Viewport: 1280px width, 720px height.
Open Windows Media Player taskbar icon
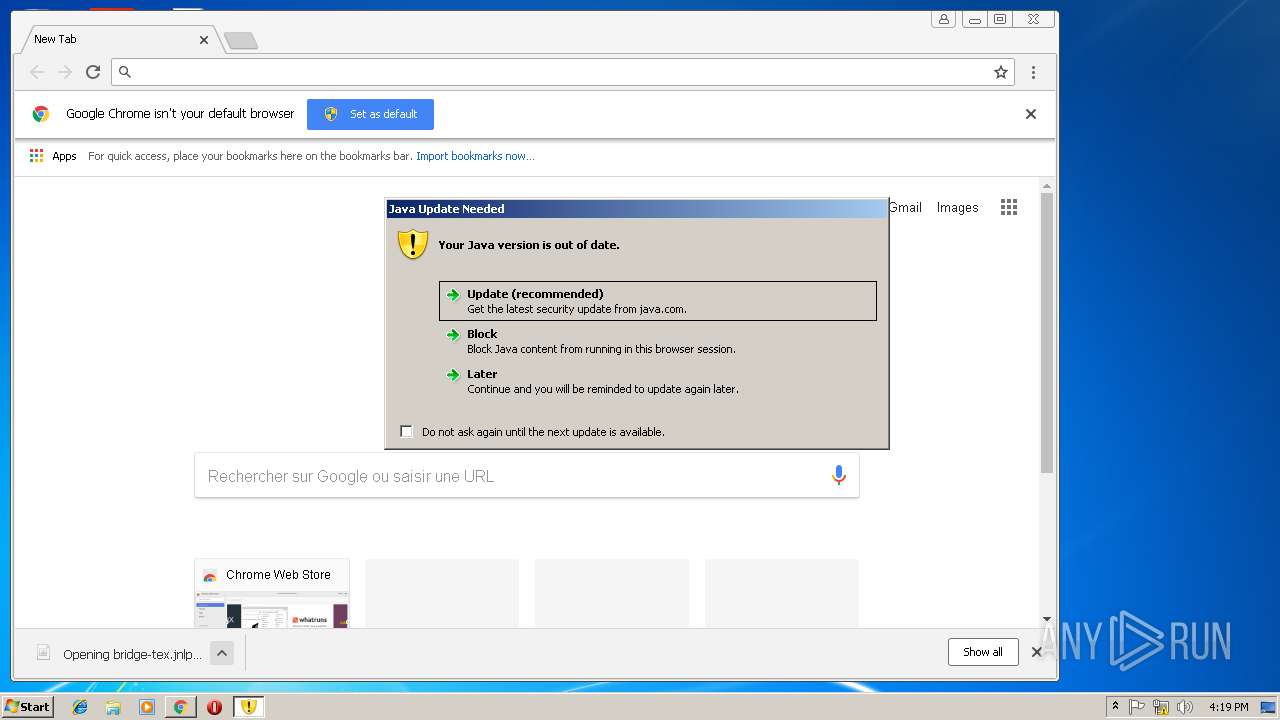point(147,707)
